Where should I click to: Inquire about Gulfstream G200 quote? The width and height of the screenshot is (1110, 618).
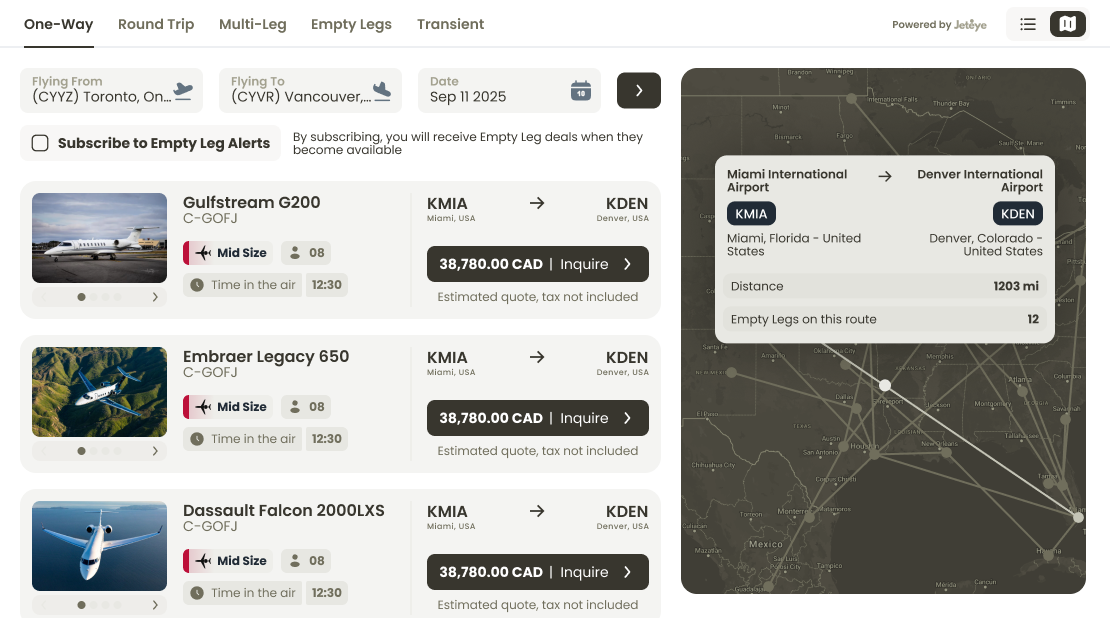coord(537,264)
